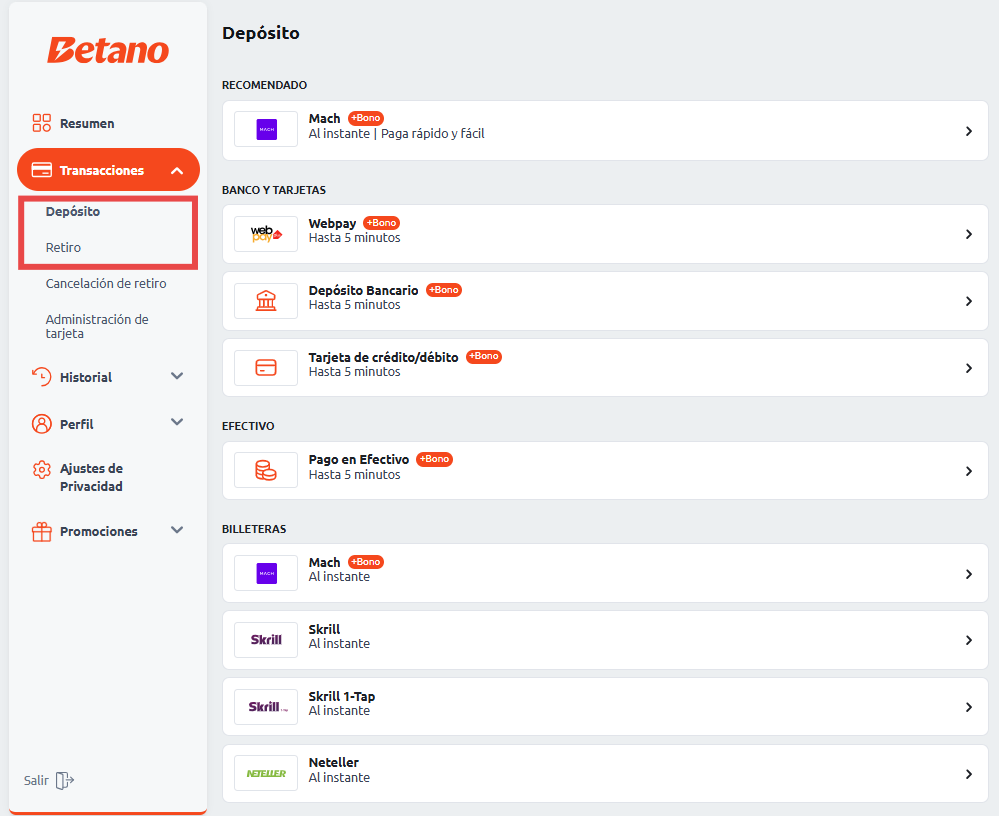The width and height of the screenshot is (999, 816).
Task: Open Administración de tarjeta page
Action: click(97, 326)
